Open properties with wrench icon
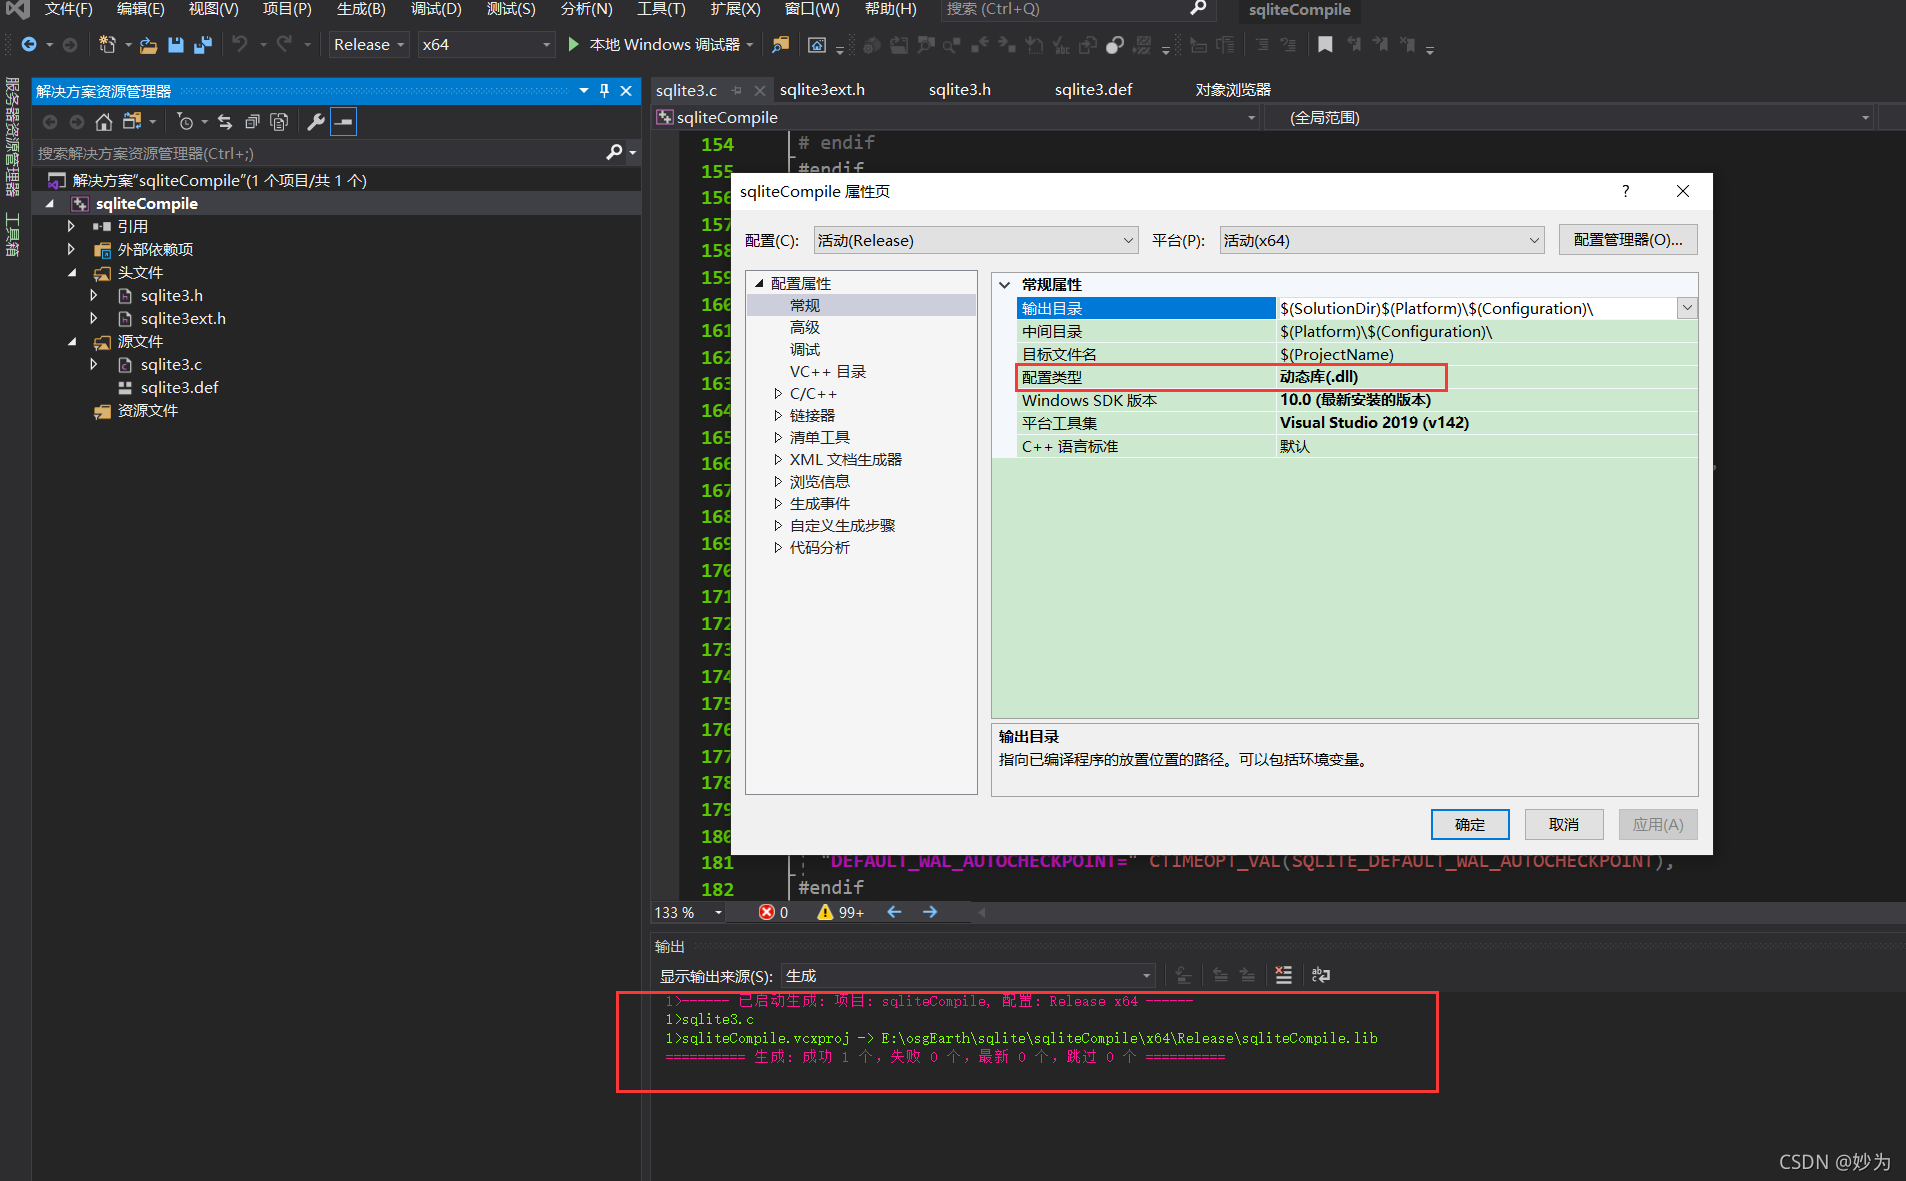1906x1181 pixels. [316, 122]
